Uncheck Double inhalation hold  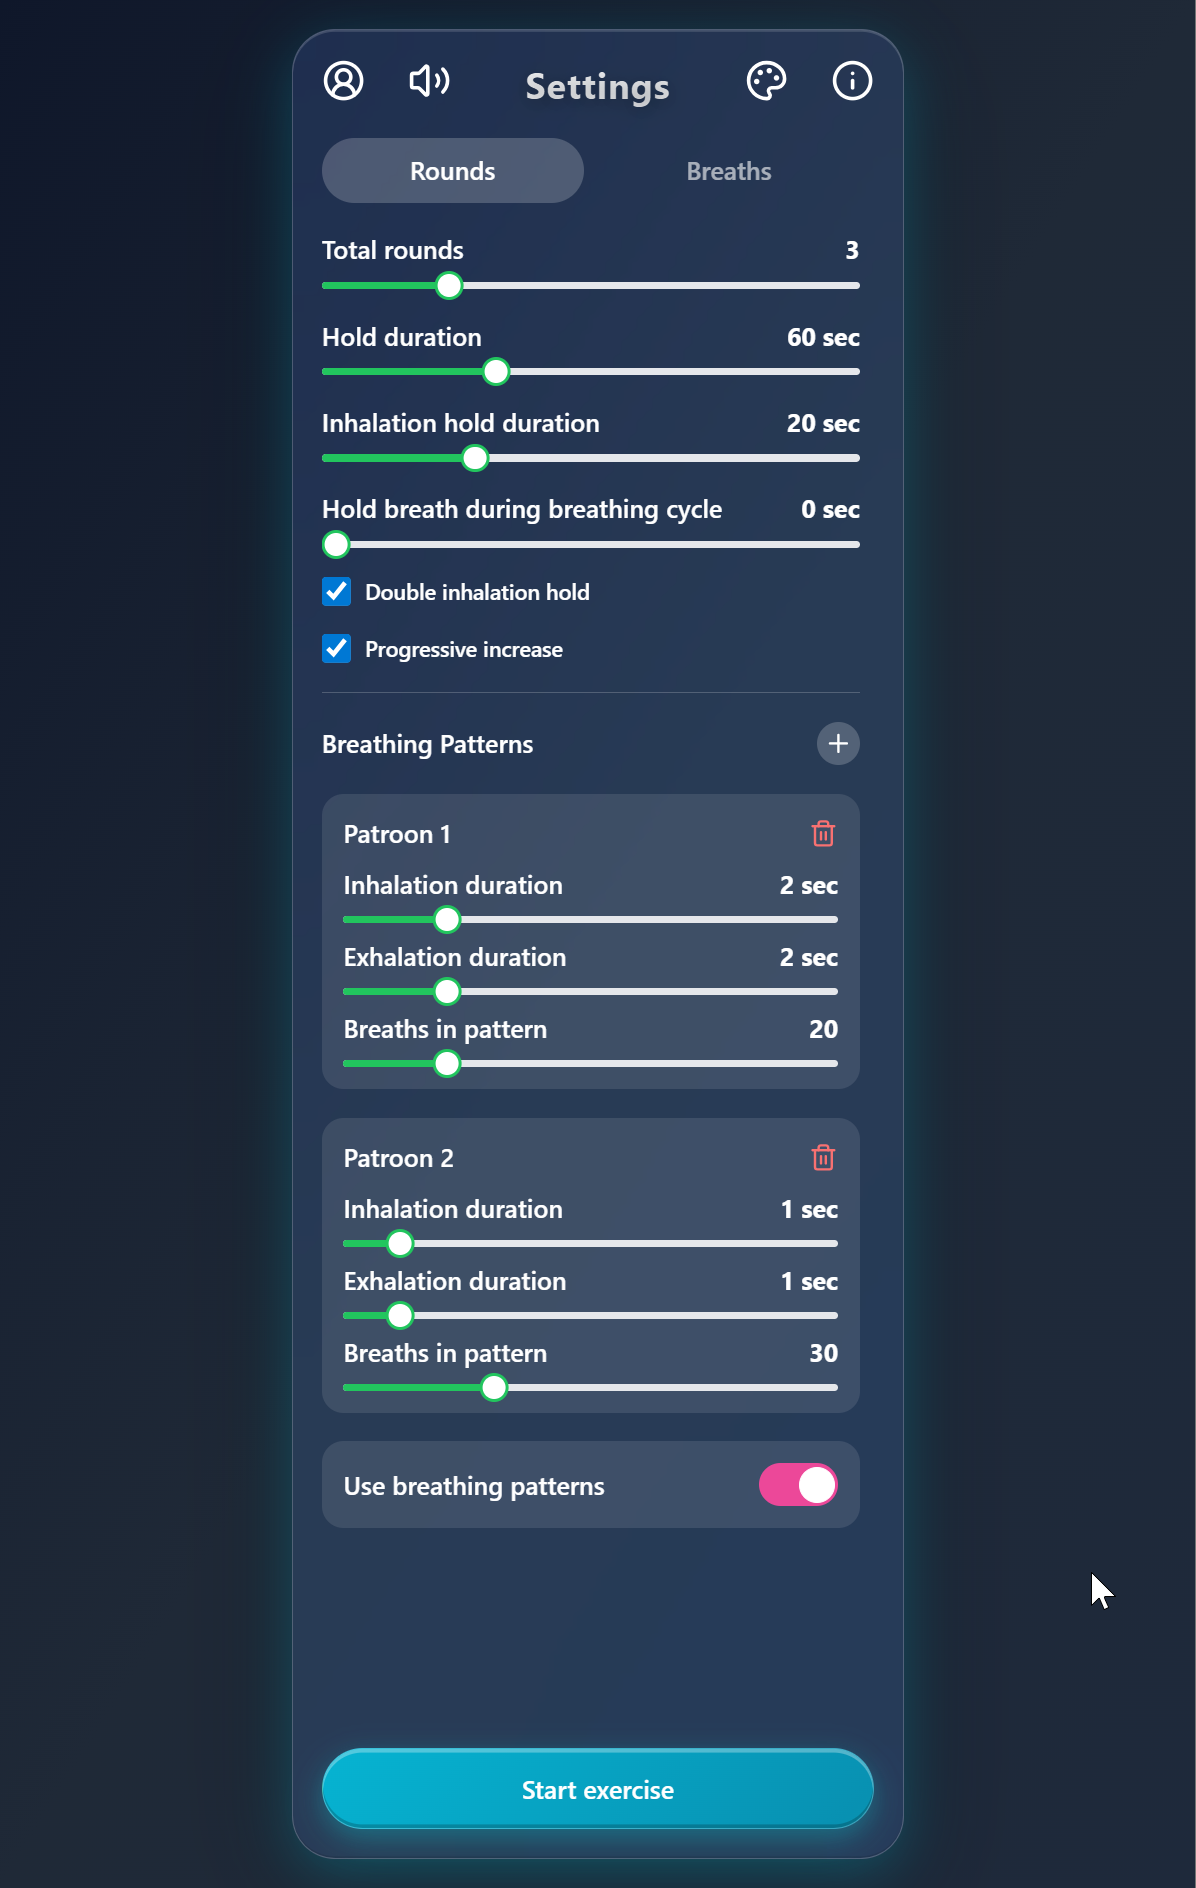(336, 592)
